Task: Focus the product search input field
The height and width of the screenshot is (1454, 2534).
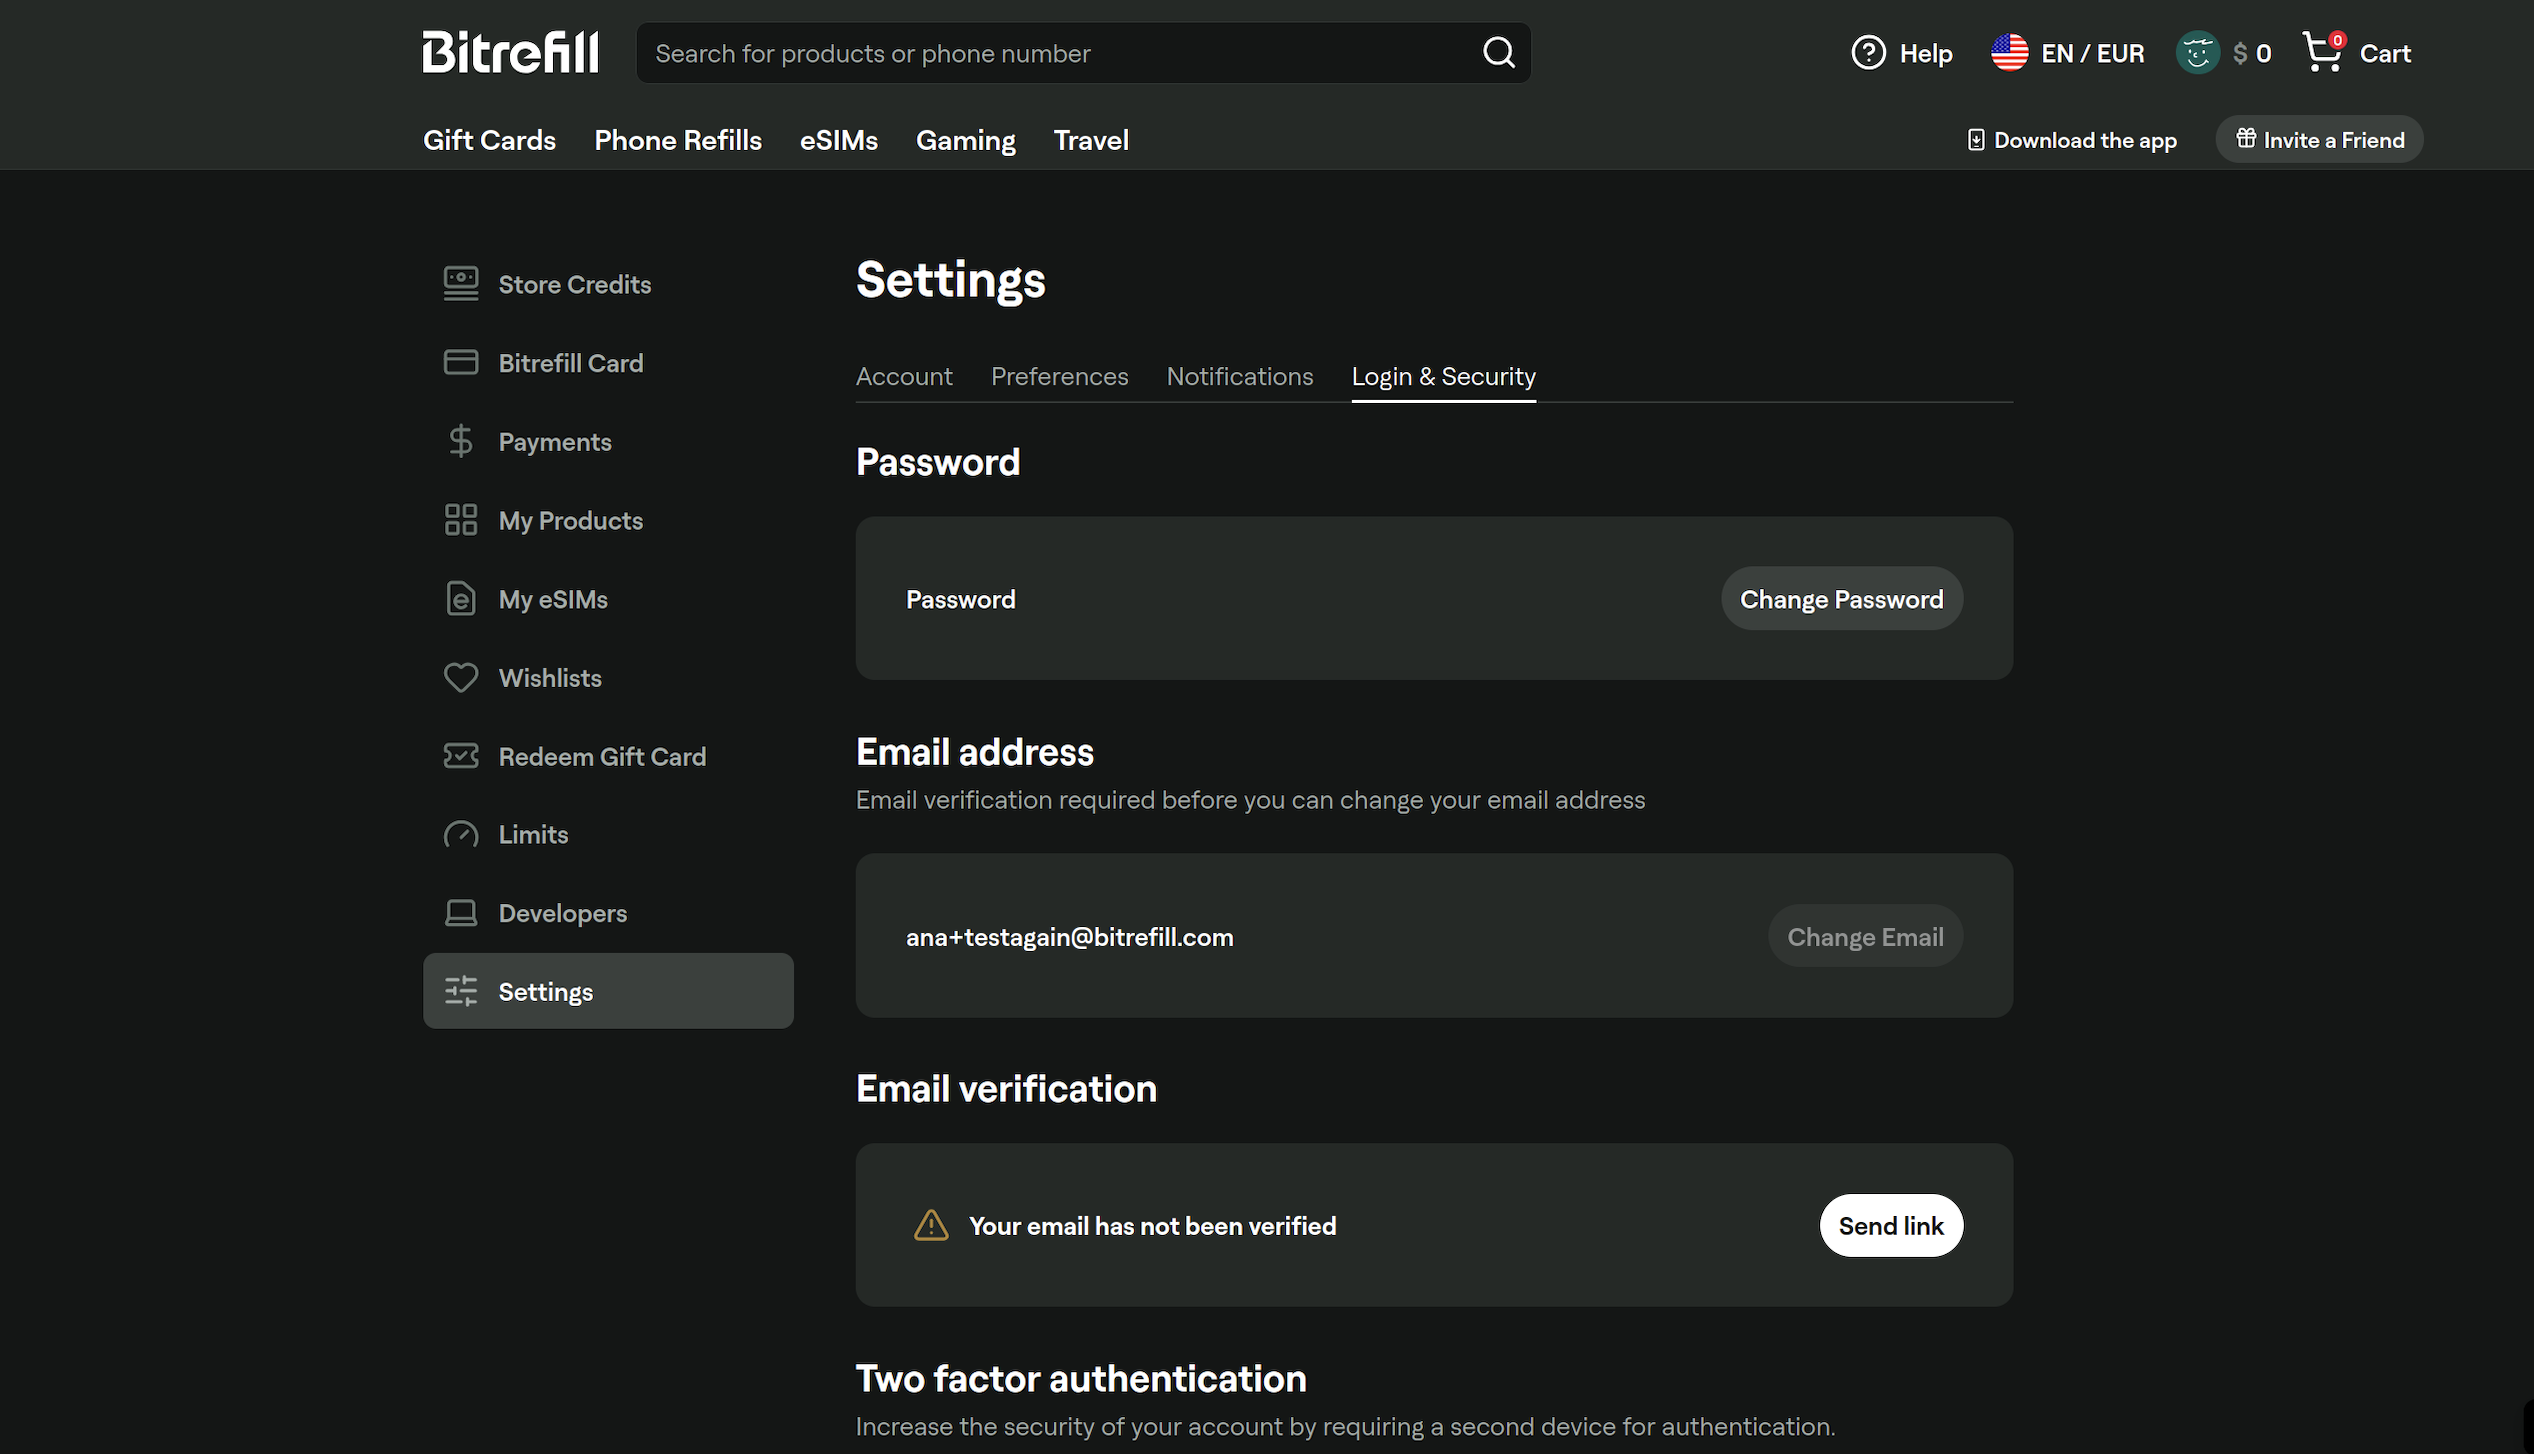Action: 1060,53
